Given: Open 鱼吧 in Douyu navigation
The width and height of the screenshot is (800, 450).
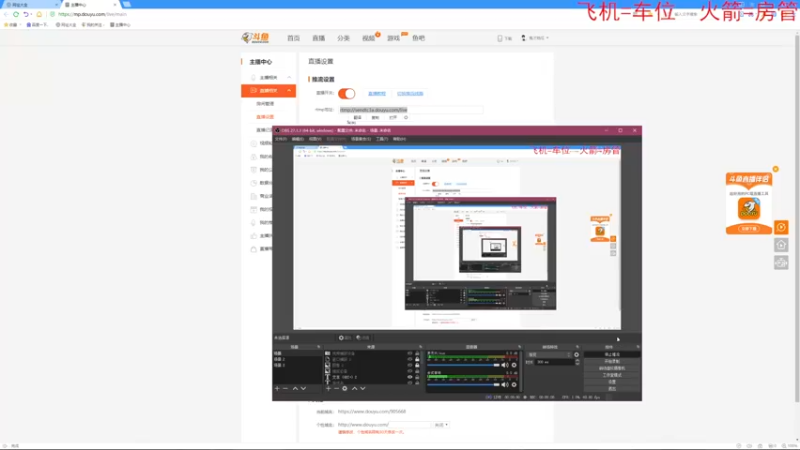Looking at the screenshot, I should coord(418,38).
